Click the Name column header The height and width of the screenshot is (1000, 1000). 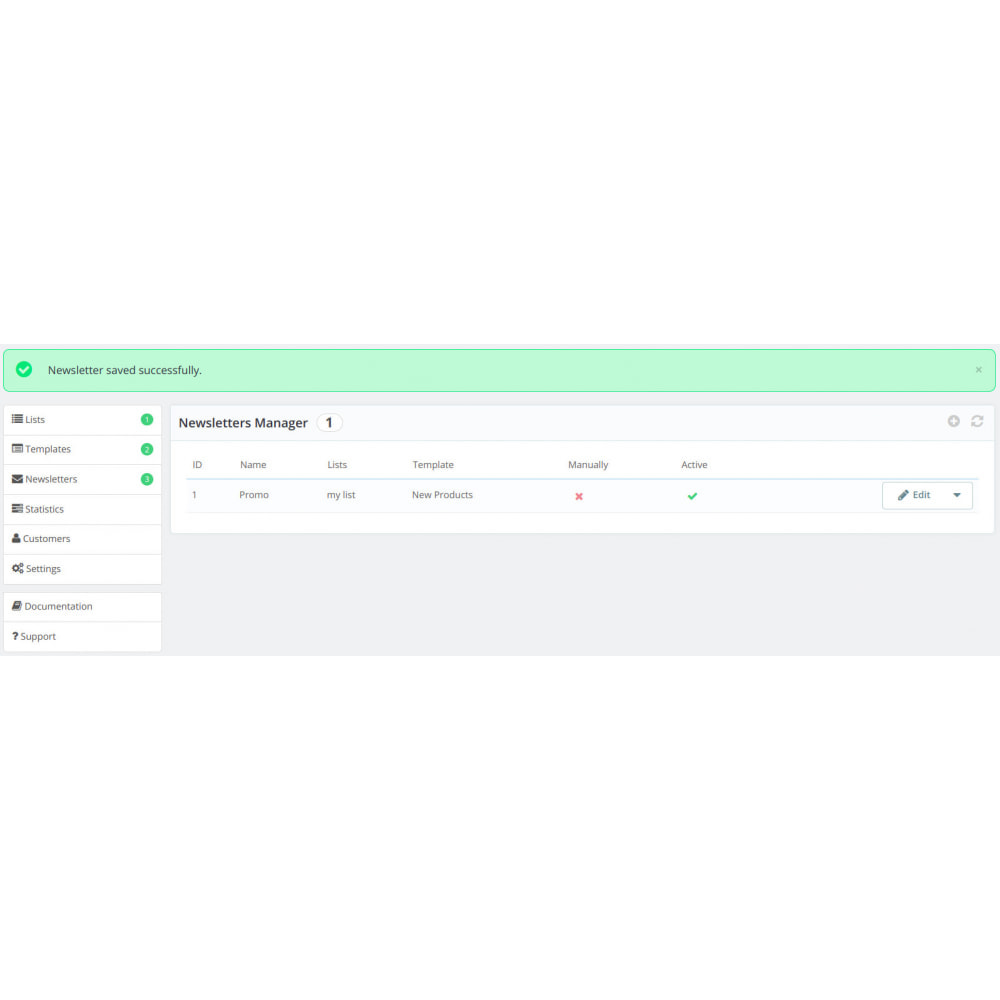[253, 465]
